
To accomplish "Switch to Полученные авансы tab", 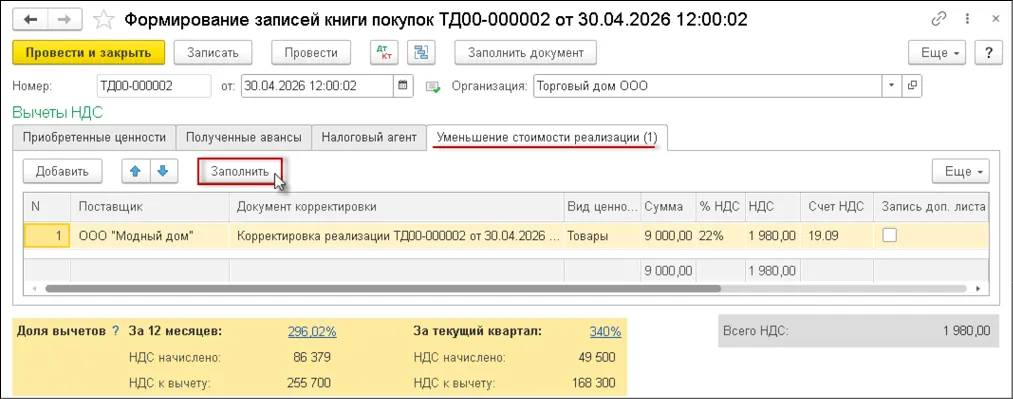I will click(x=244, y=137).
